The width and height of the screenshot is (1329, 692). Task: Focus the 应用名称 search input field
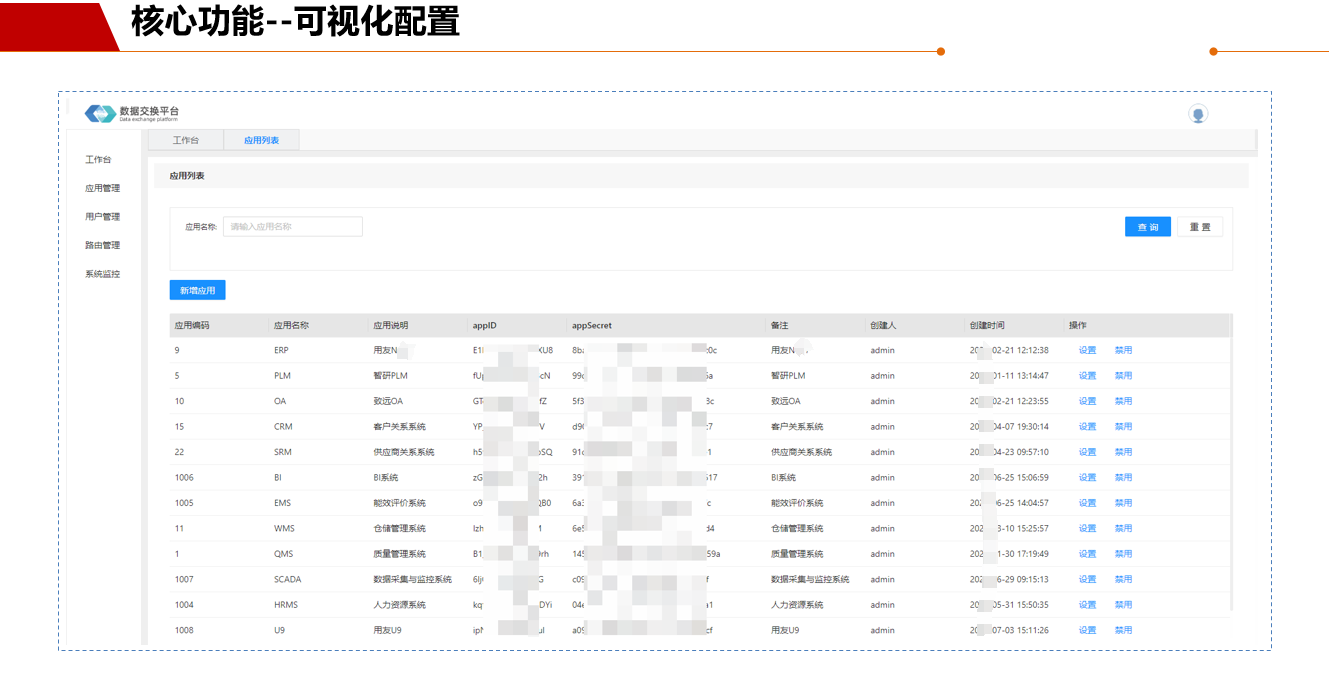tap(292, 227)
